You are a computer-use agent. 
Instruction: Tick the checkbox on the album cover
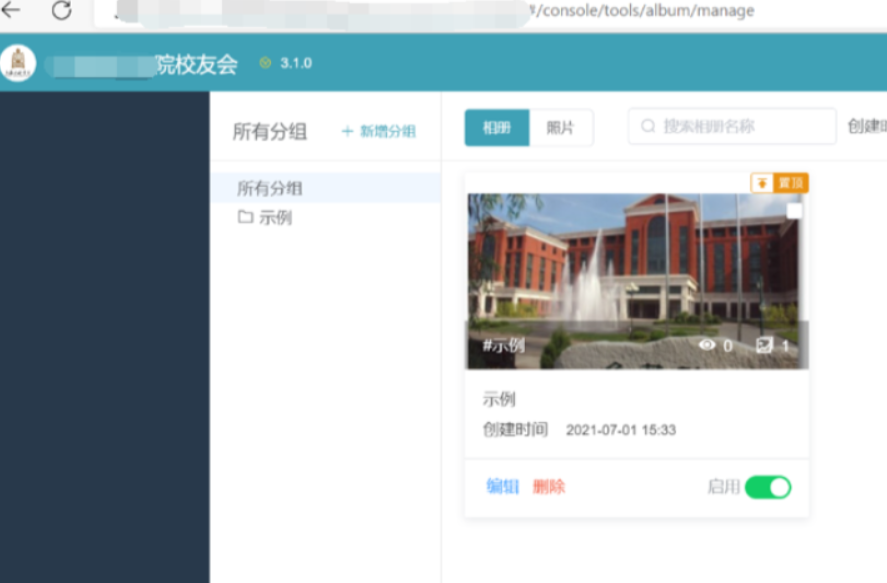(x=794, y=211)
